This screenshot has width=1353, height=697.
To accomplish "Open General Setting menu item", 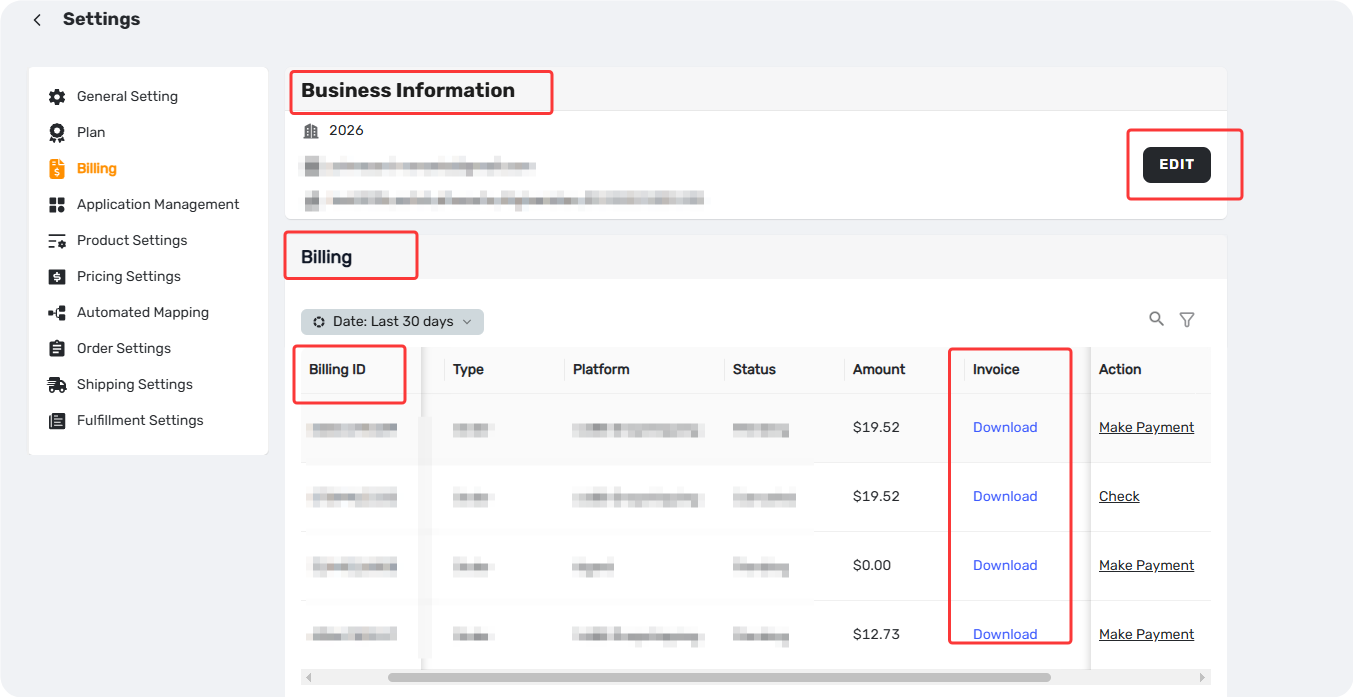I will [x=127, y=97].
